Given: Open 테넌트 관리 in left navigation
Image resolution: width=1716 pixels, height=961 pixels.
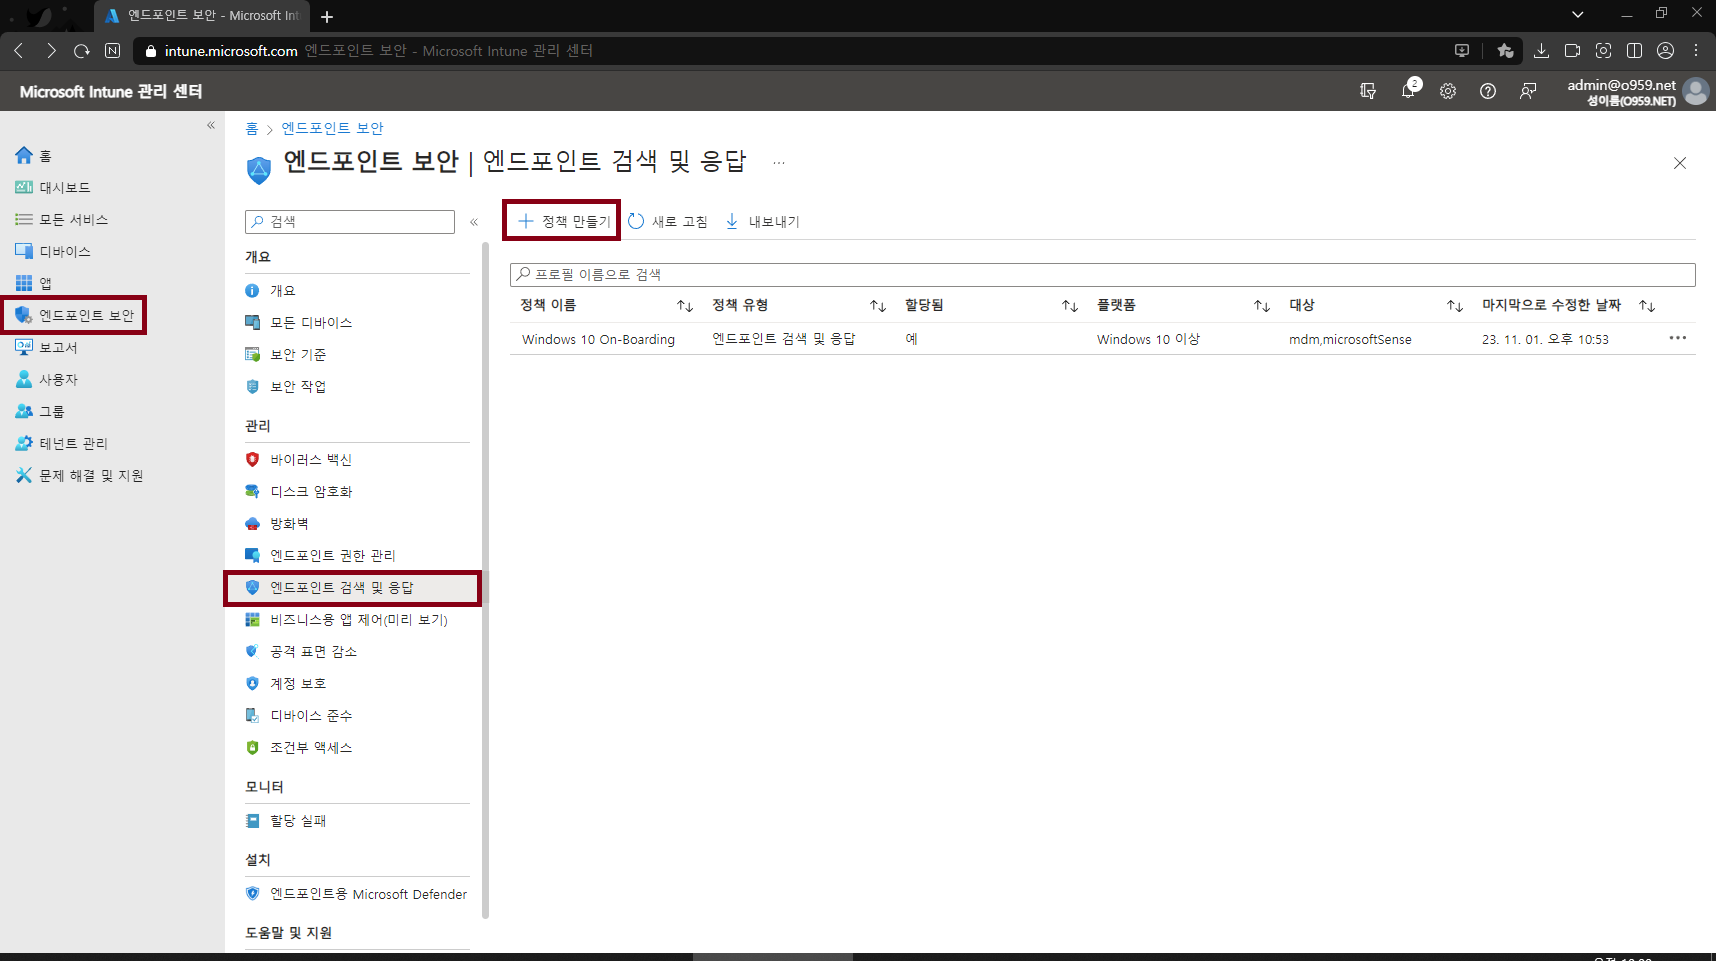Looking at the screenshot, I should (x=62, y=443).
